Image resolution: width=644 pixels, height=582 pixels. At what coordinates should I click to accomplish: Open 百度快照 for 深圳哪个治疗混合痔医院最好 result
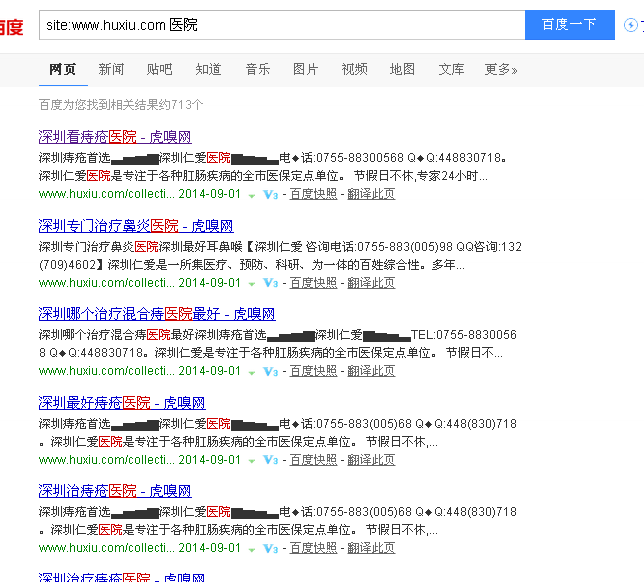click(313, 371)
